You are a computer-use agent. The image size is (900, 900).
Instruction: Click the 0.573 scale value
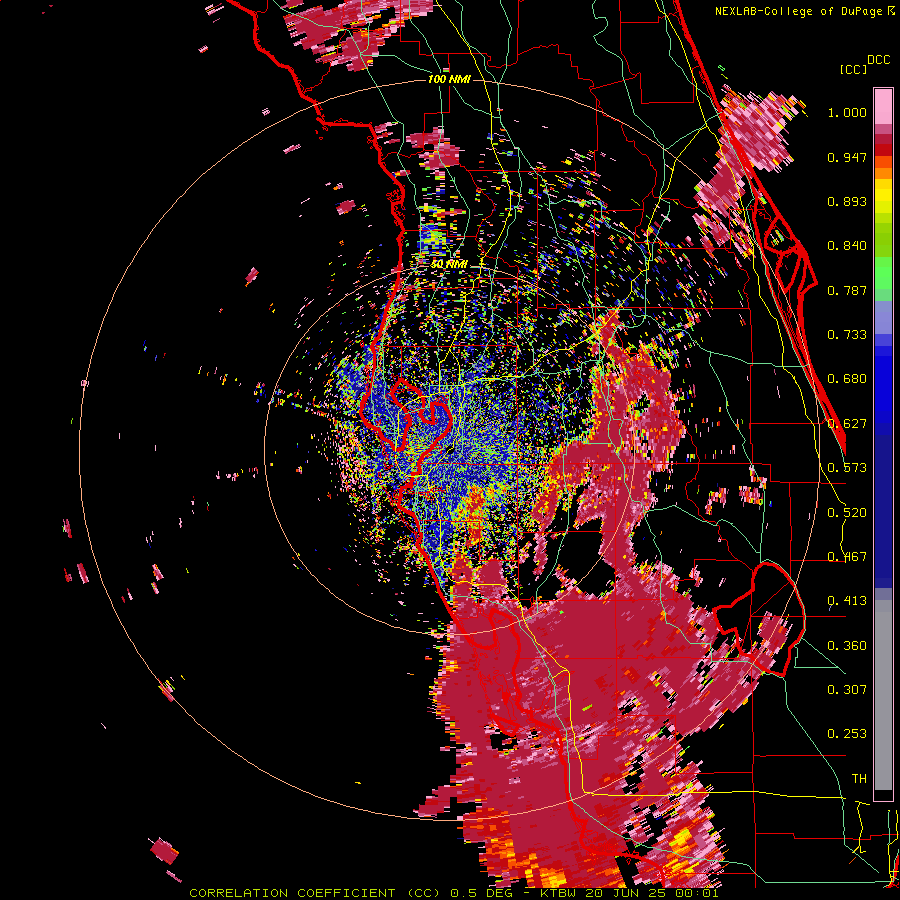point(847,468)
